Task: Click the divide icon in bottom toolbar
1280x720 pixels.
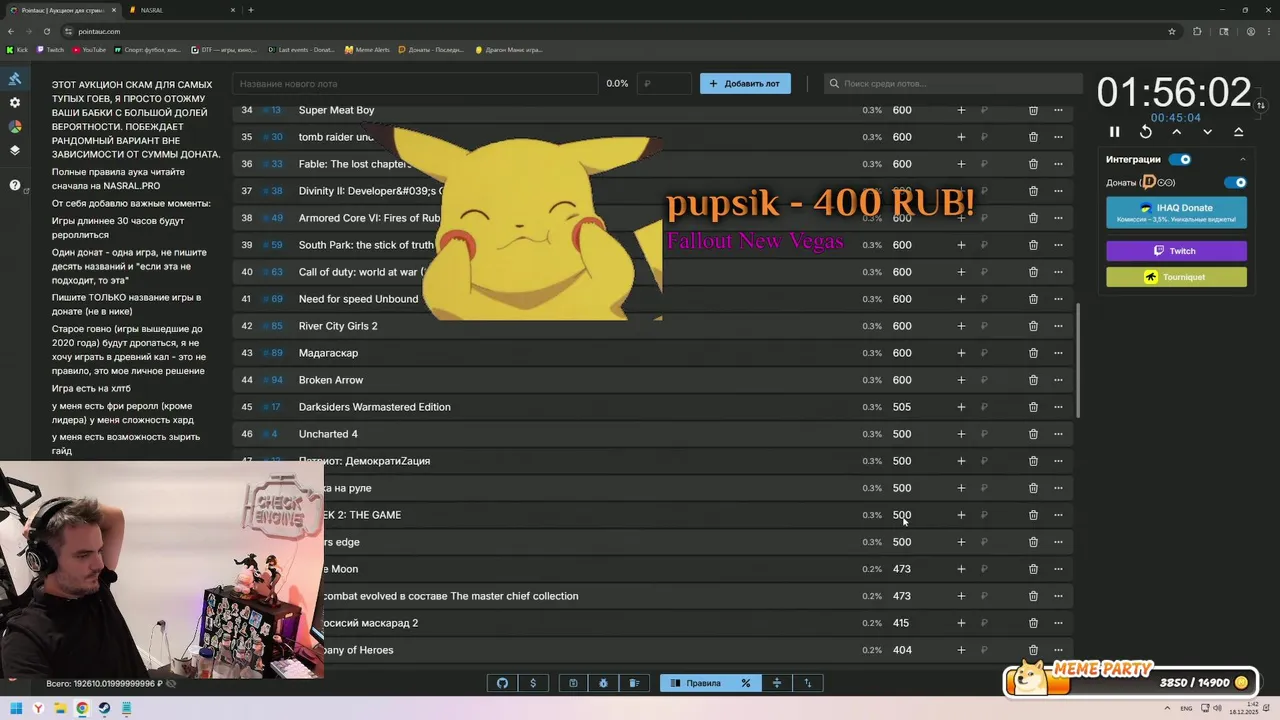Action: click(776, 683)
